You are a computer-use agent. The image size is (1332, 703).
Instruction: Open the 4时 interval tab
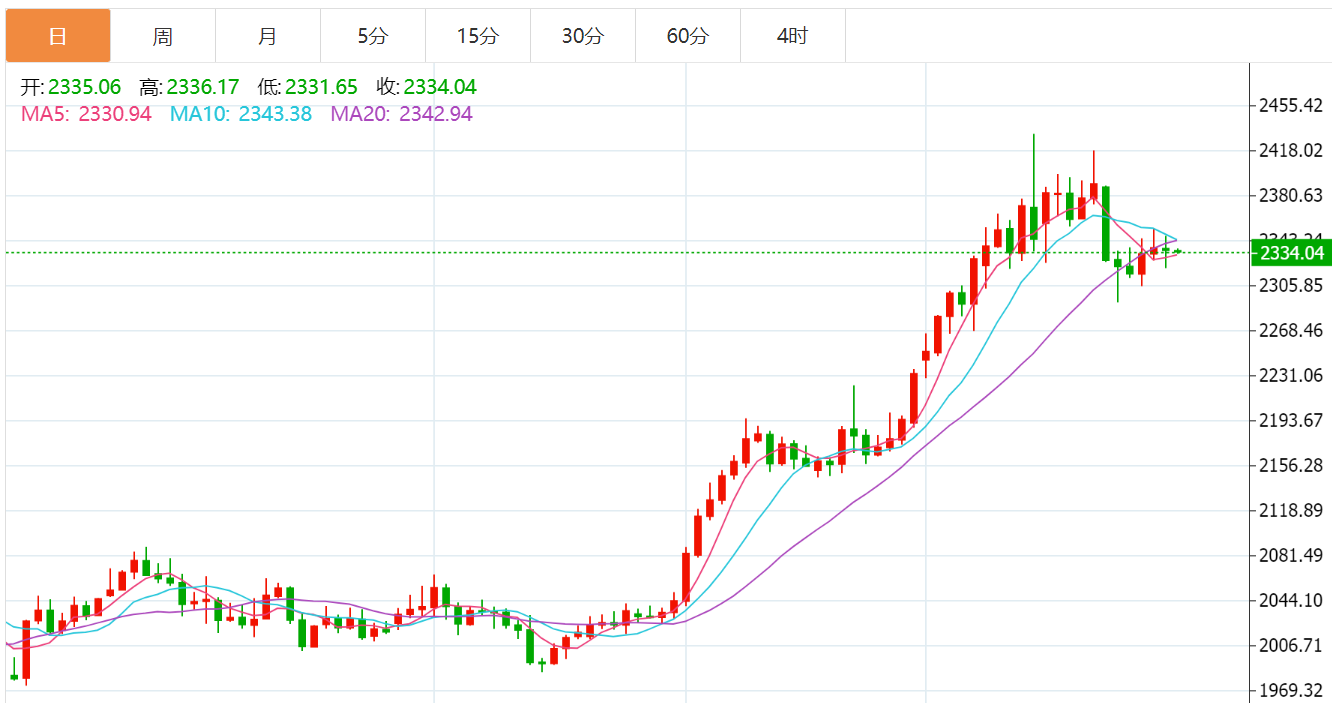(x=793, y=36)
